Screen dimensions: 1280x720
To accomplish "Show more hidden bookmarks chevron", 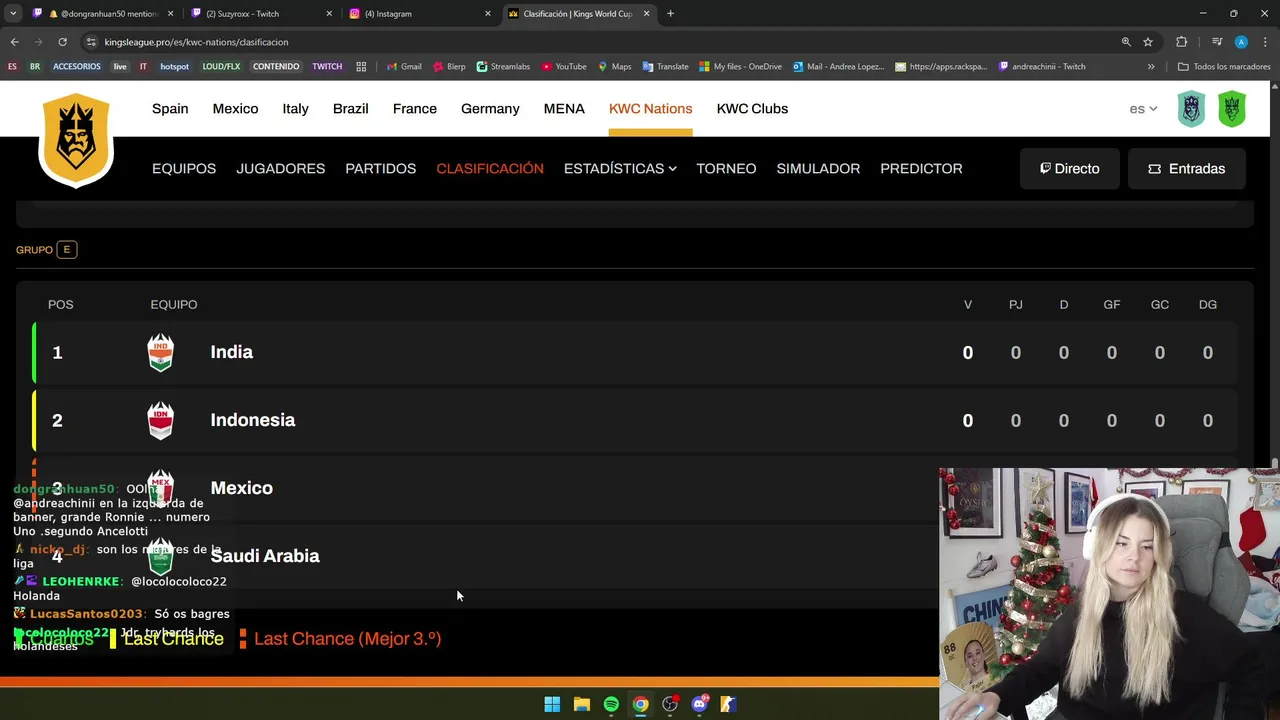I will (1151, 67).
